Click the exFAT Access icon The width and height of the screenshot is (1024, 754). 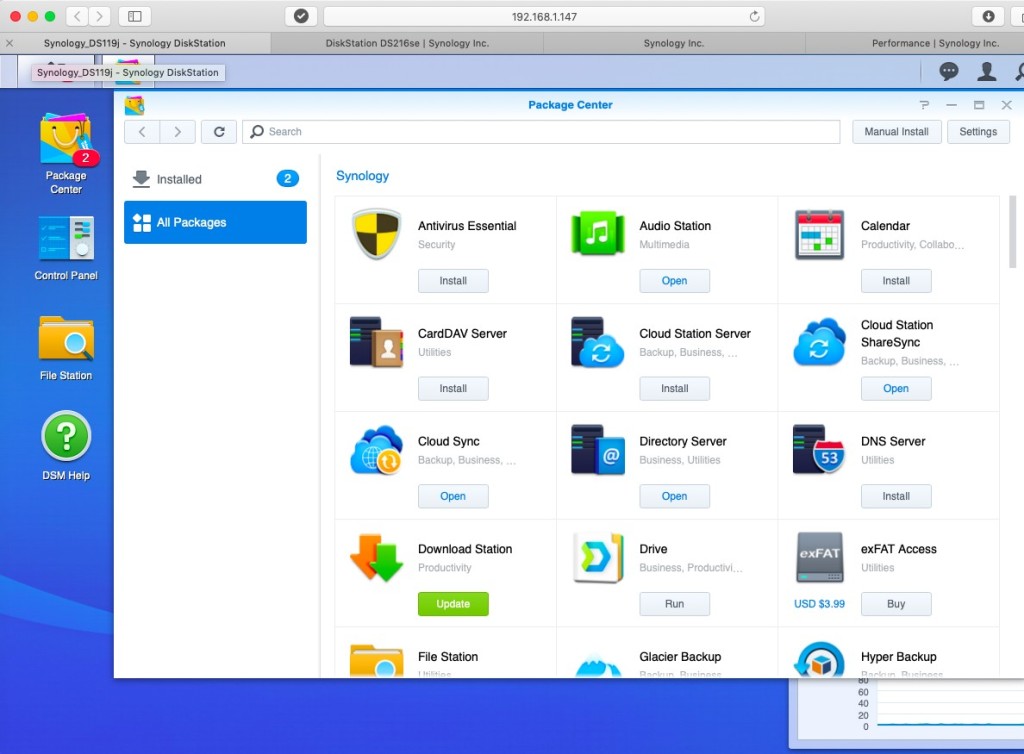(819, 558)
